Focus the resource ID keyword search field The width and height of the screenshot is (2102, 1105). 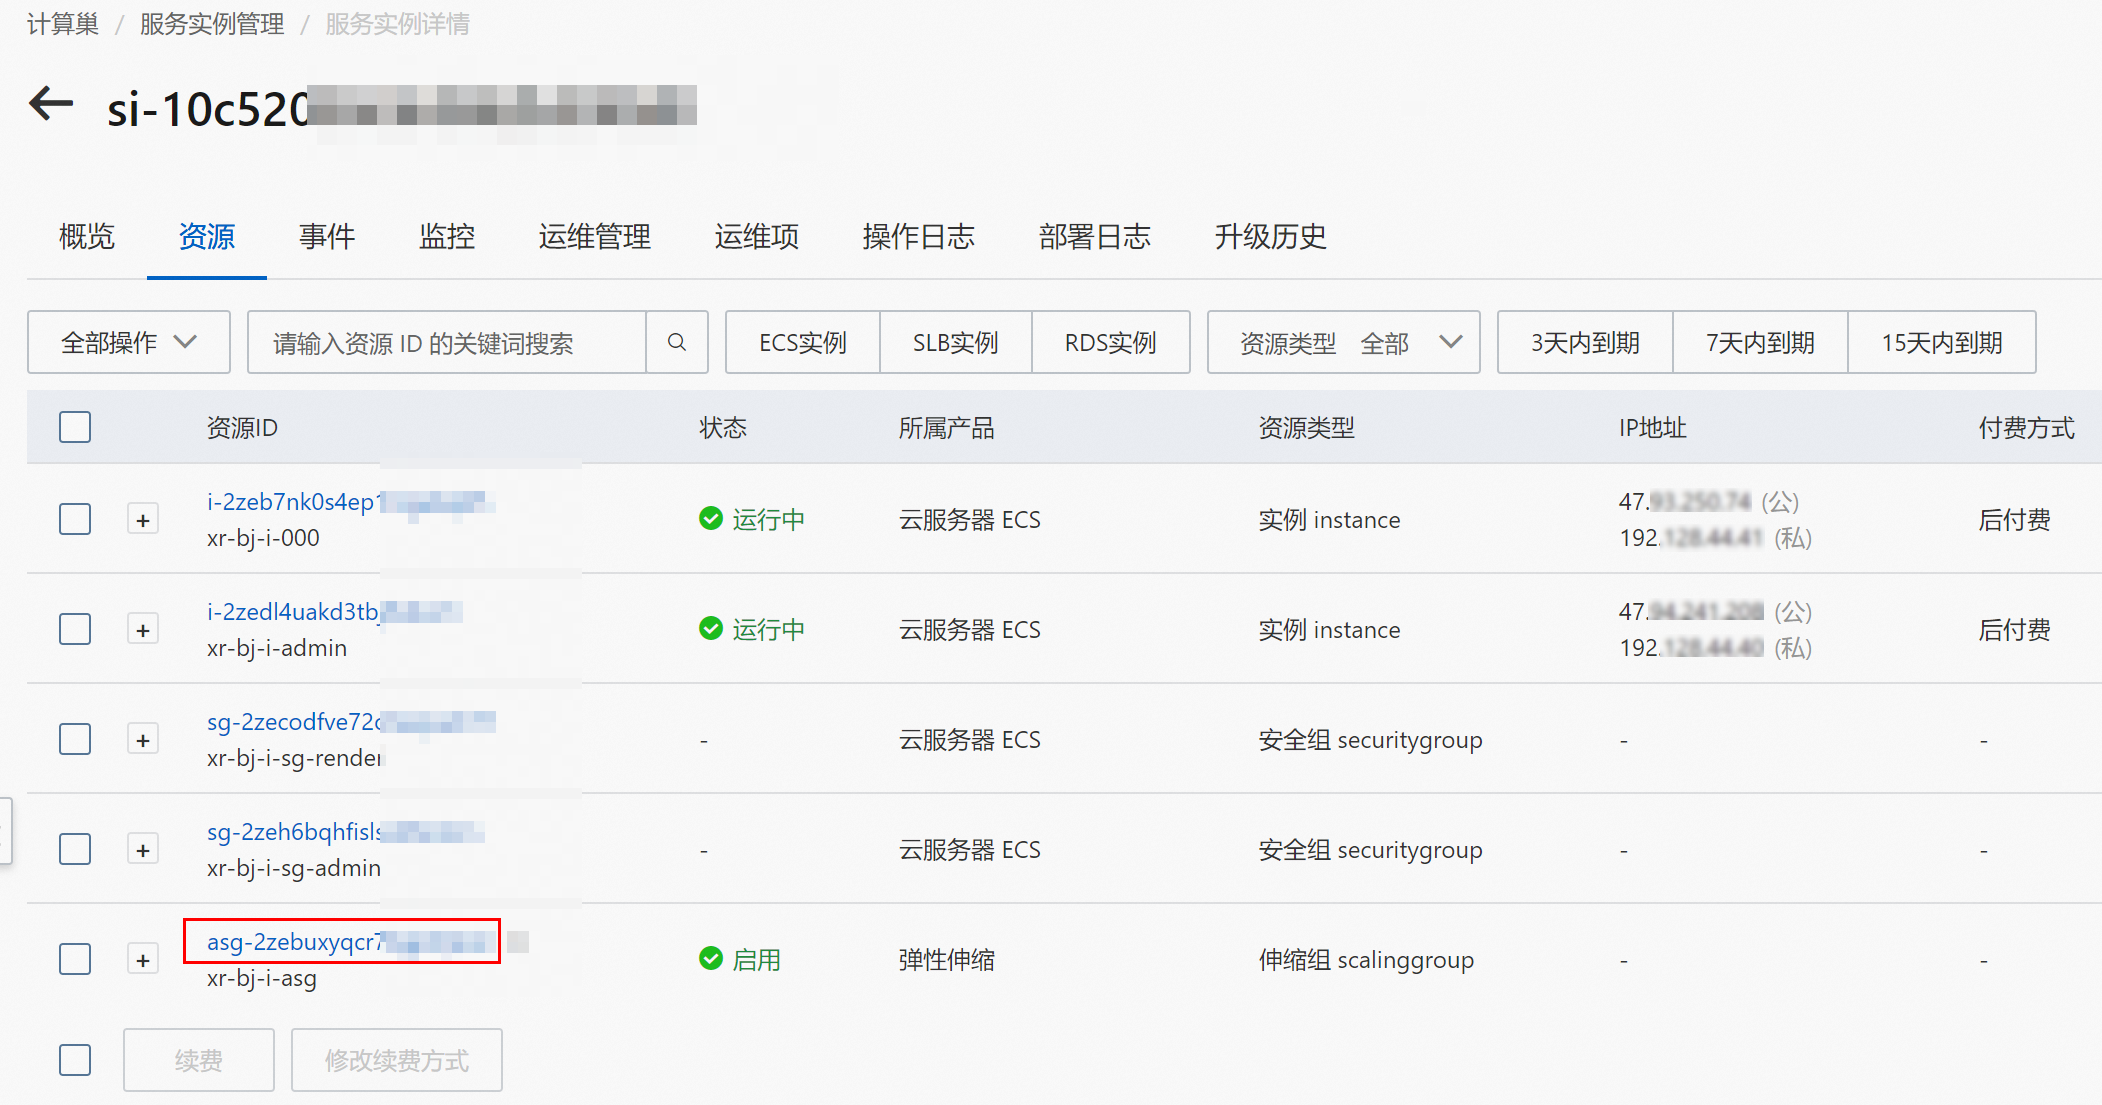447,342
